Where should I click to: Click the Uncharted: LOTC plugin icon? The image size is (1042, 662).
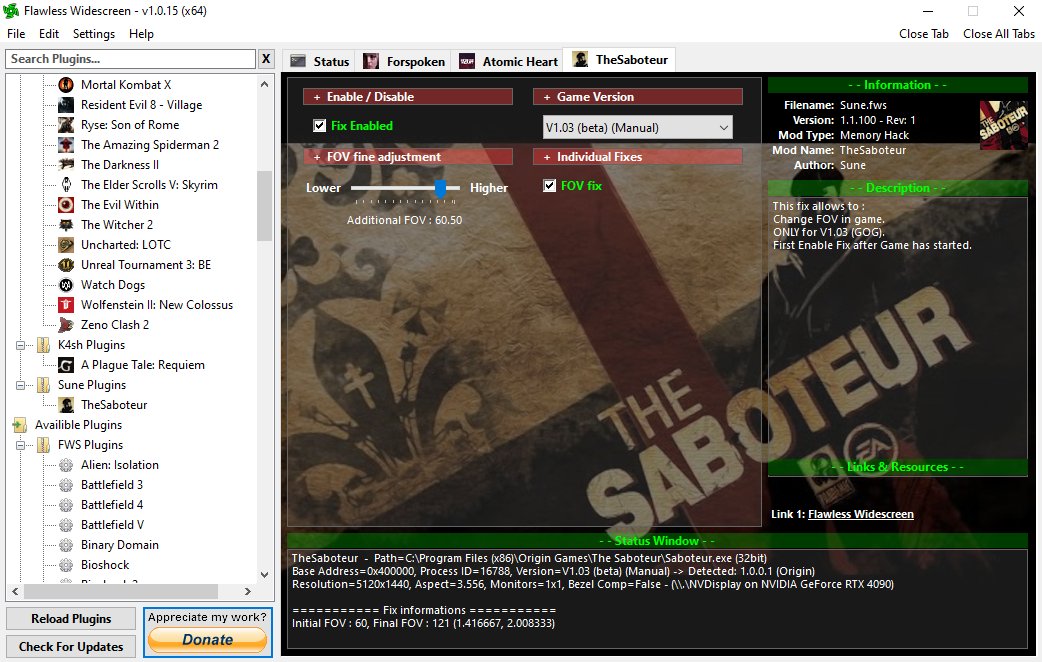tap(66, 245)
